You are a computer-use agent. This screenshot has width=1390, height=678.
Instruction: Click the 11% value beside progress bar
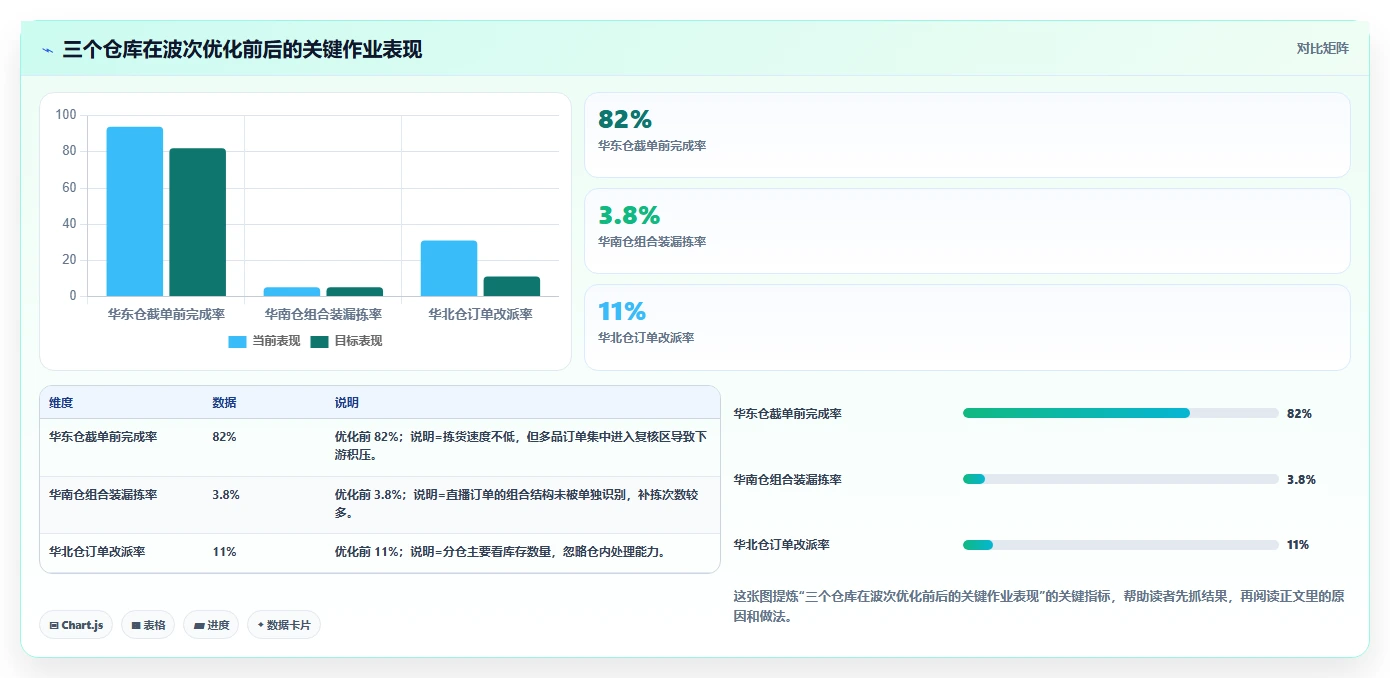pyautogui.click(x=1298, y=545)
